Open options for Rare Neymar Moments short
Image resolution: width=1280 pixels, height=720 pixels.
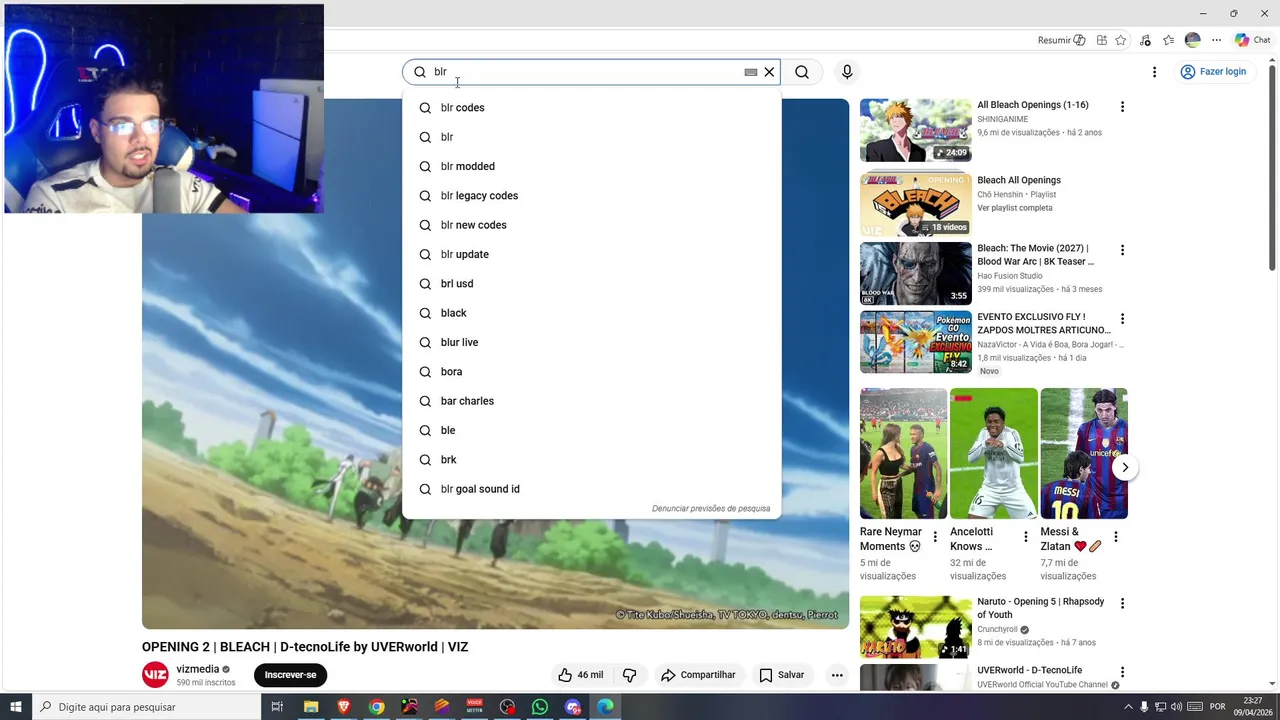[x=935, y=537]
